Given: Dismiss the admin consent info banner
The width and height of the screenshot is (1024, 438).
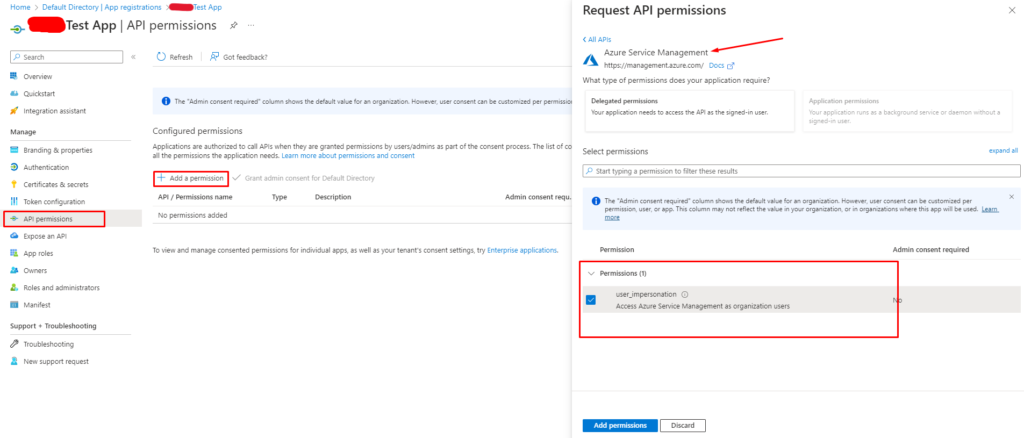Looking at the screenshot, I should pyautogui.click(x=1012, y=196).
